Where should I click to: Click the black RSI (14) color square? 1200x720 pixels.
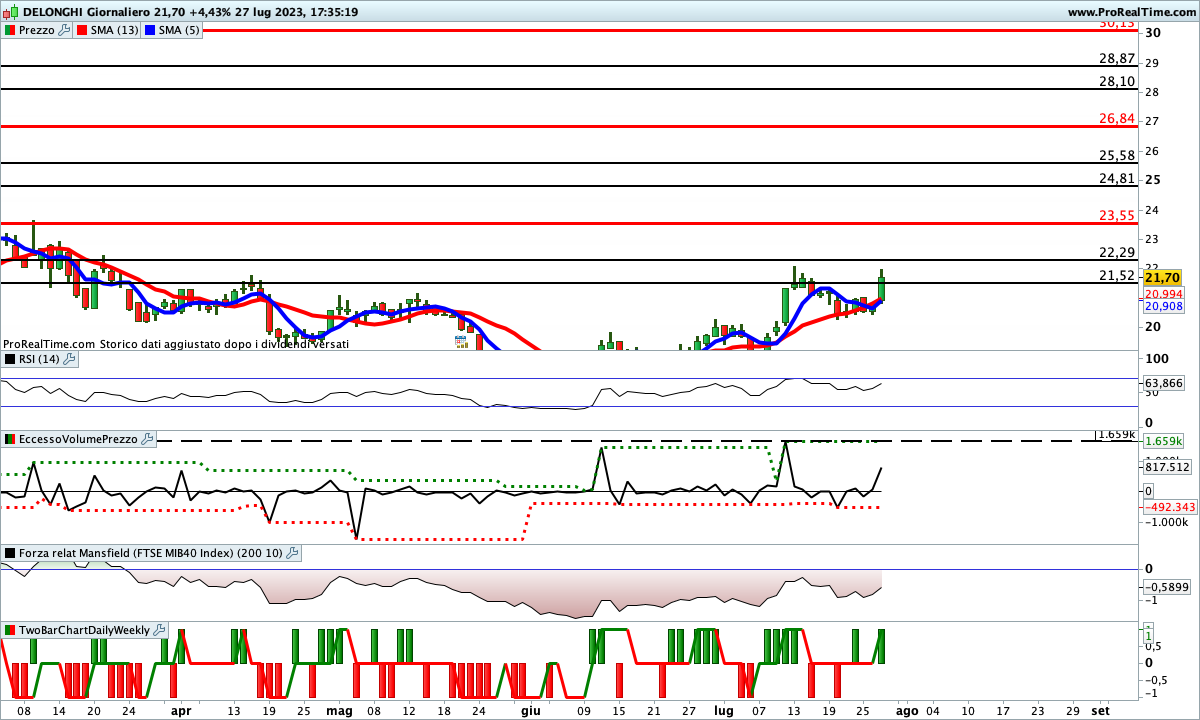(10, 359)
